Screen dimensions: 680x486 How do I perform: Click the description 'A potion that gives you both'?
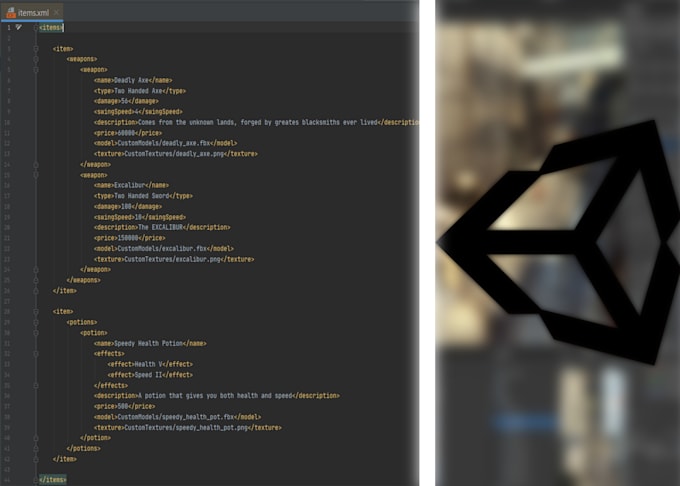click(217, 396)
